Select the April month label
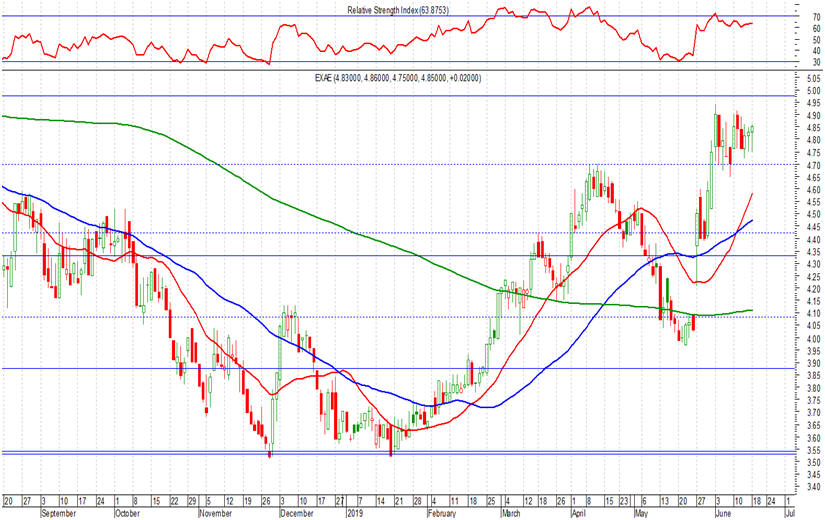This screenshot has width=825, height=520. [579, 513]
